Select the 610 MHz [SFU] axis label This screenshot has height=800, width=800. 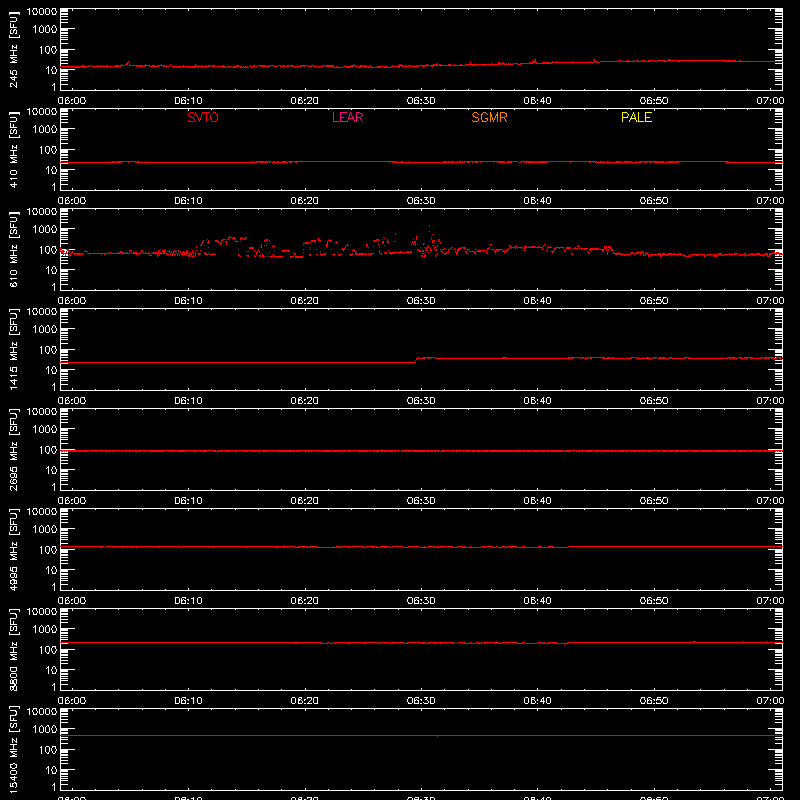(x=13, y=250)
